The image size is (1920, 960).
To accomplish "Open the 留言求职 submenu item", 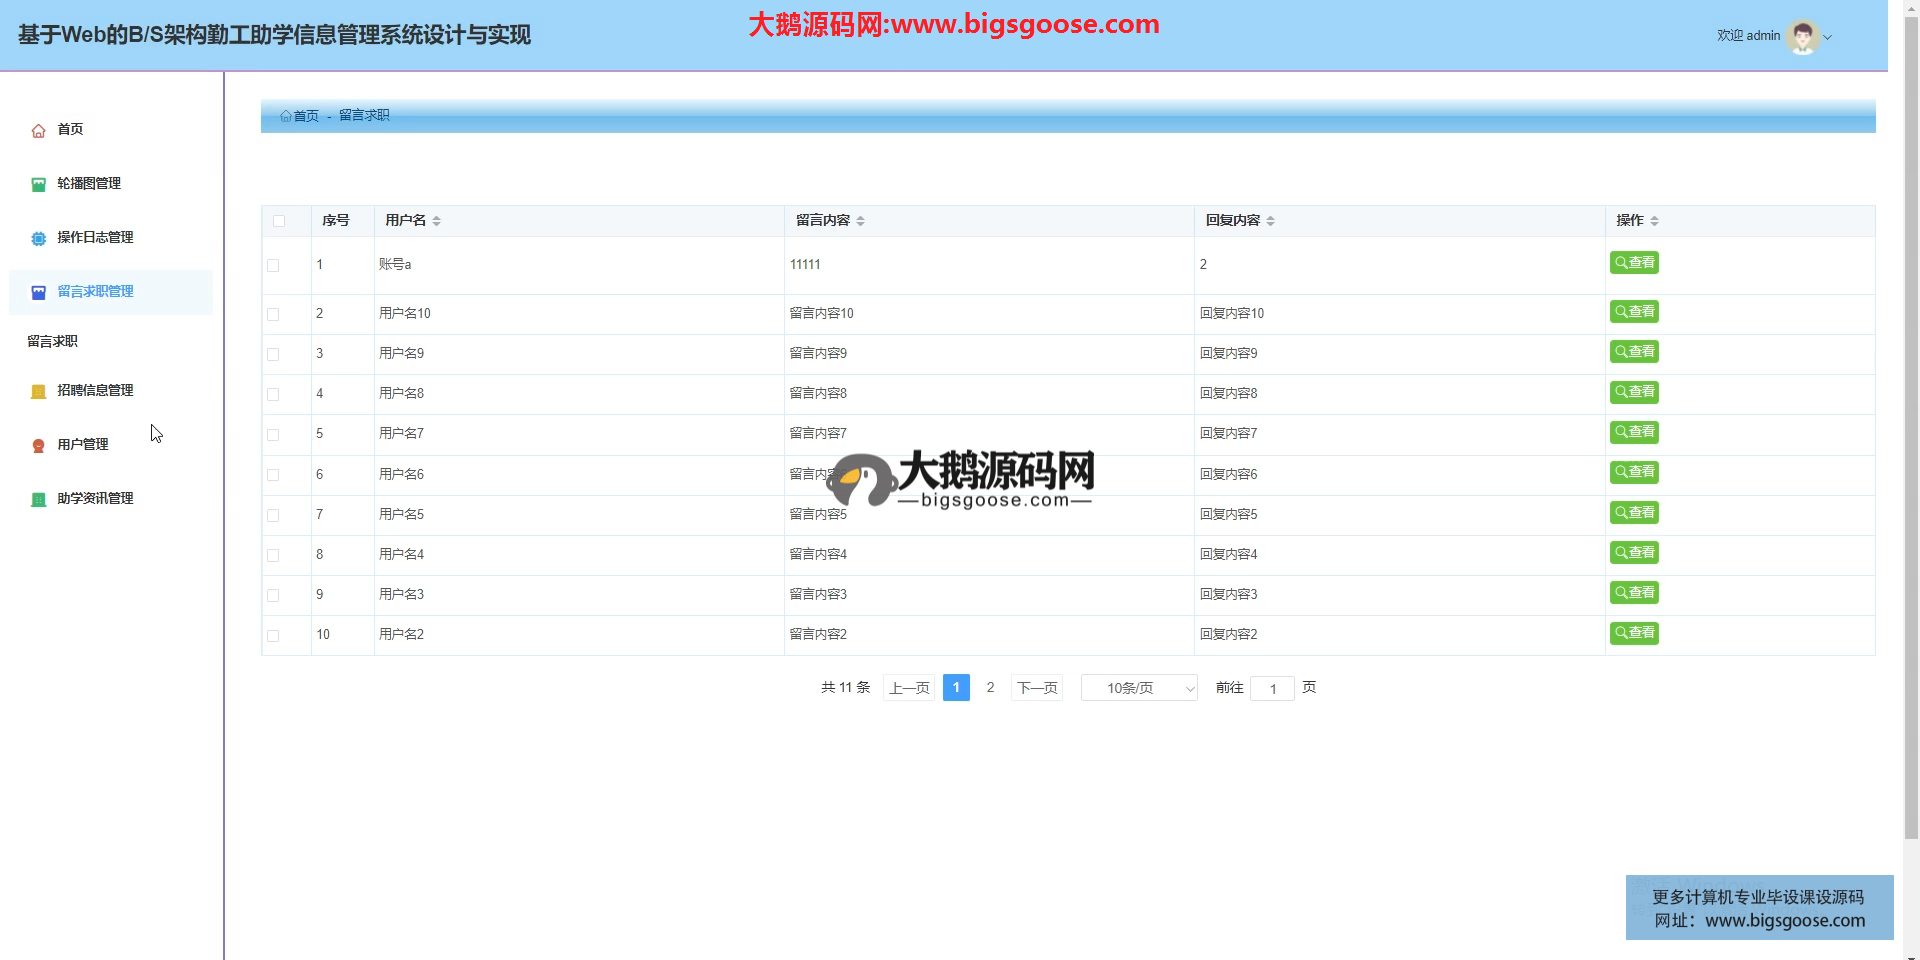I will tap(53, 342).
